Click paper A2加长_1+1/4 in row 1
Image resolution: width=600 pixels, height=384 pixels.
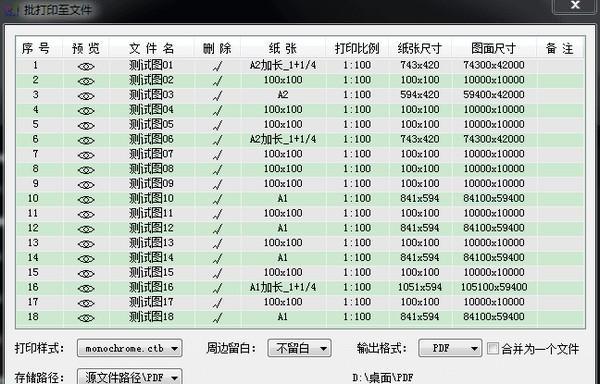283,65
